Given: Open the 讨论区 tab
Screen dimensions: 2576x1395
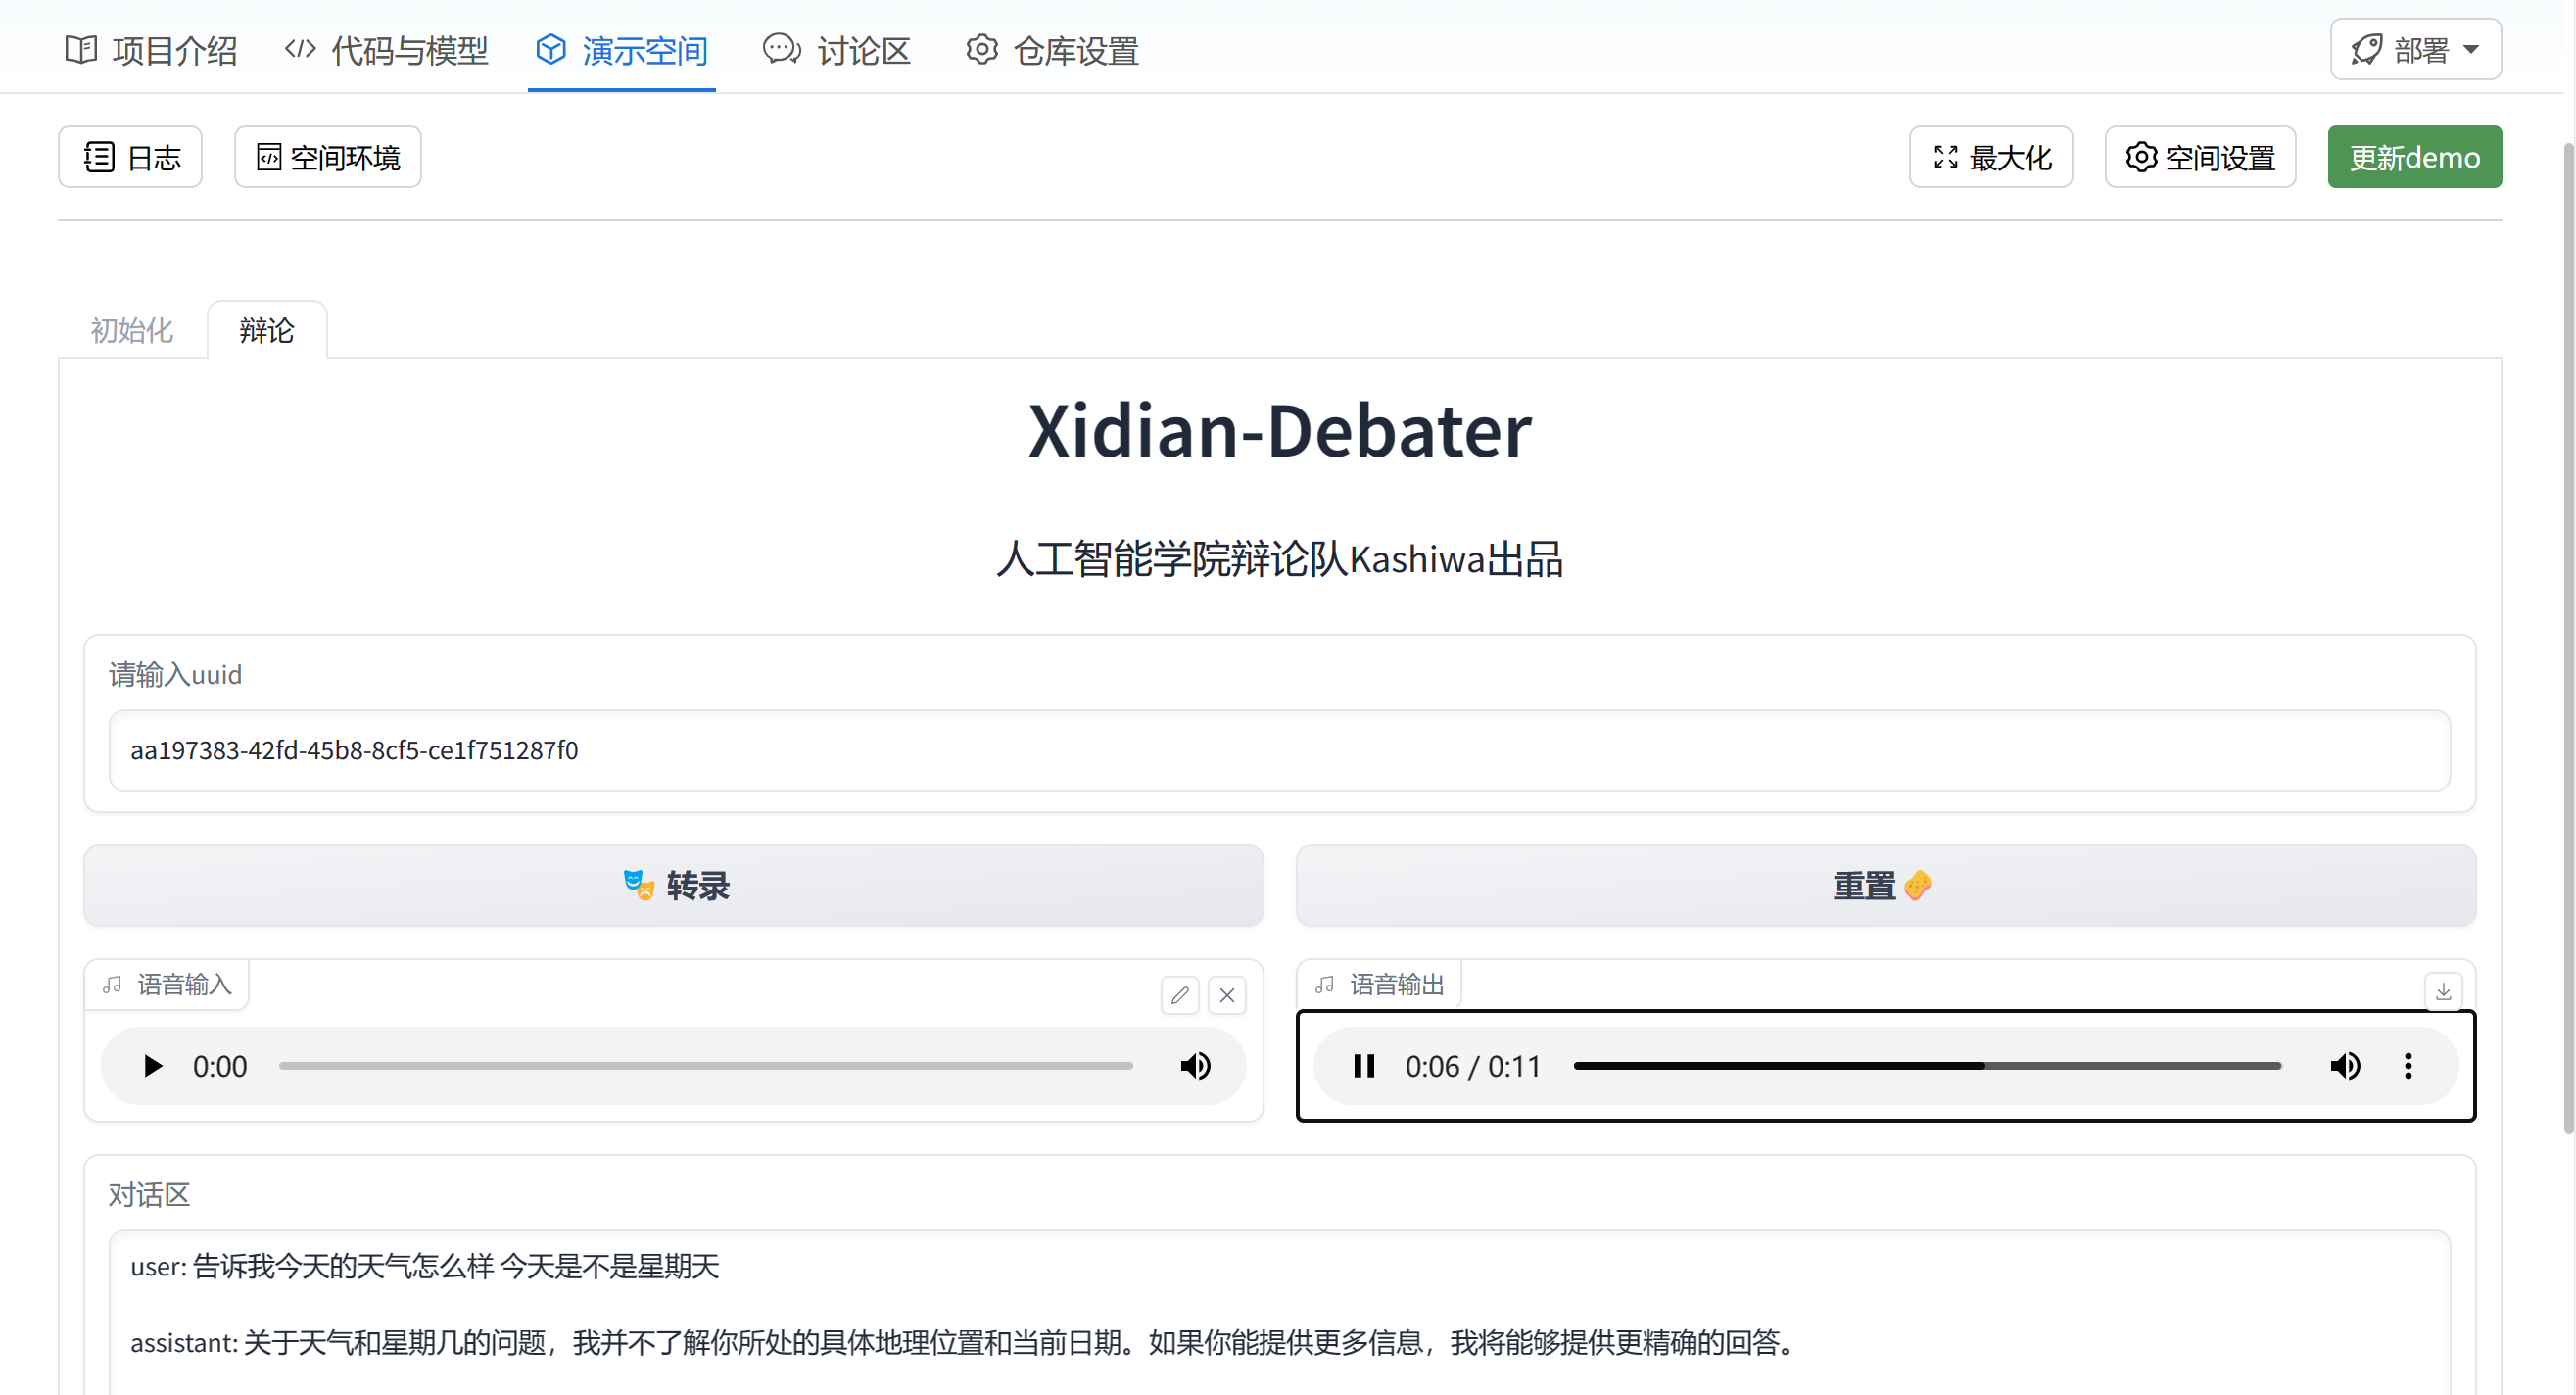Looking at the screenshot, I should [x=837, y=50].
